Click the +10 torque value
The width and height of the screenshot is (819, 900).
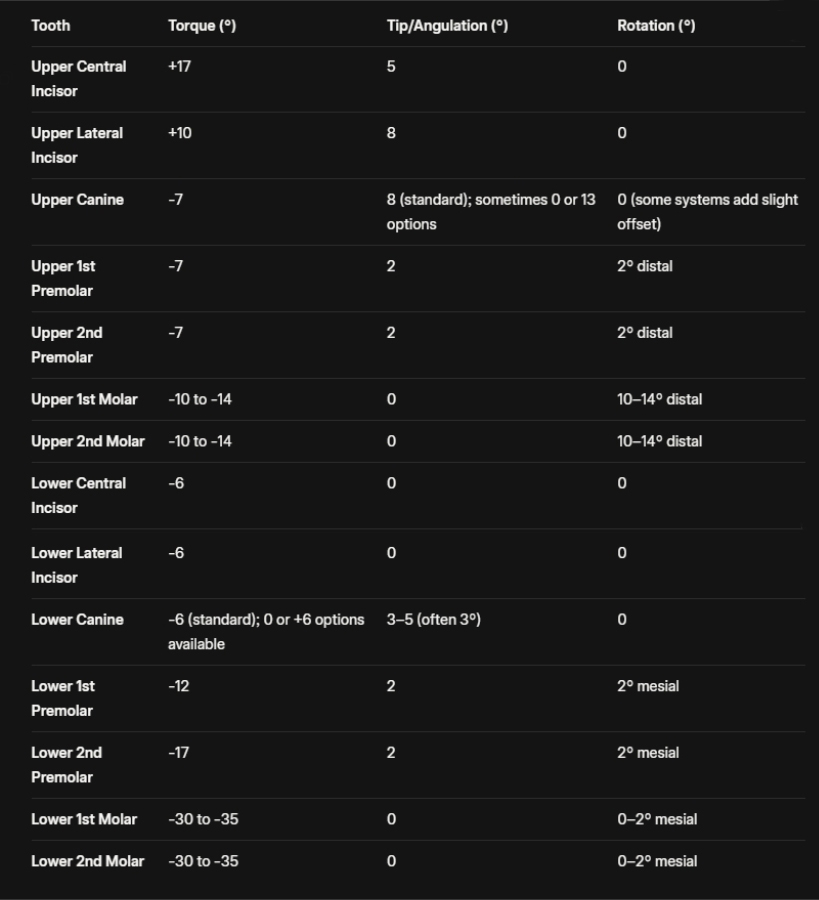coord(180,133)
